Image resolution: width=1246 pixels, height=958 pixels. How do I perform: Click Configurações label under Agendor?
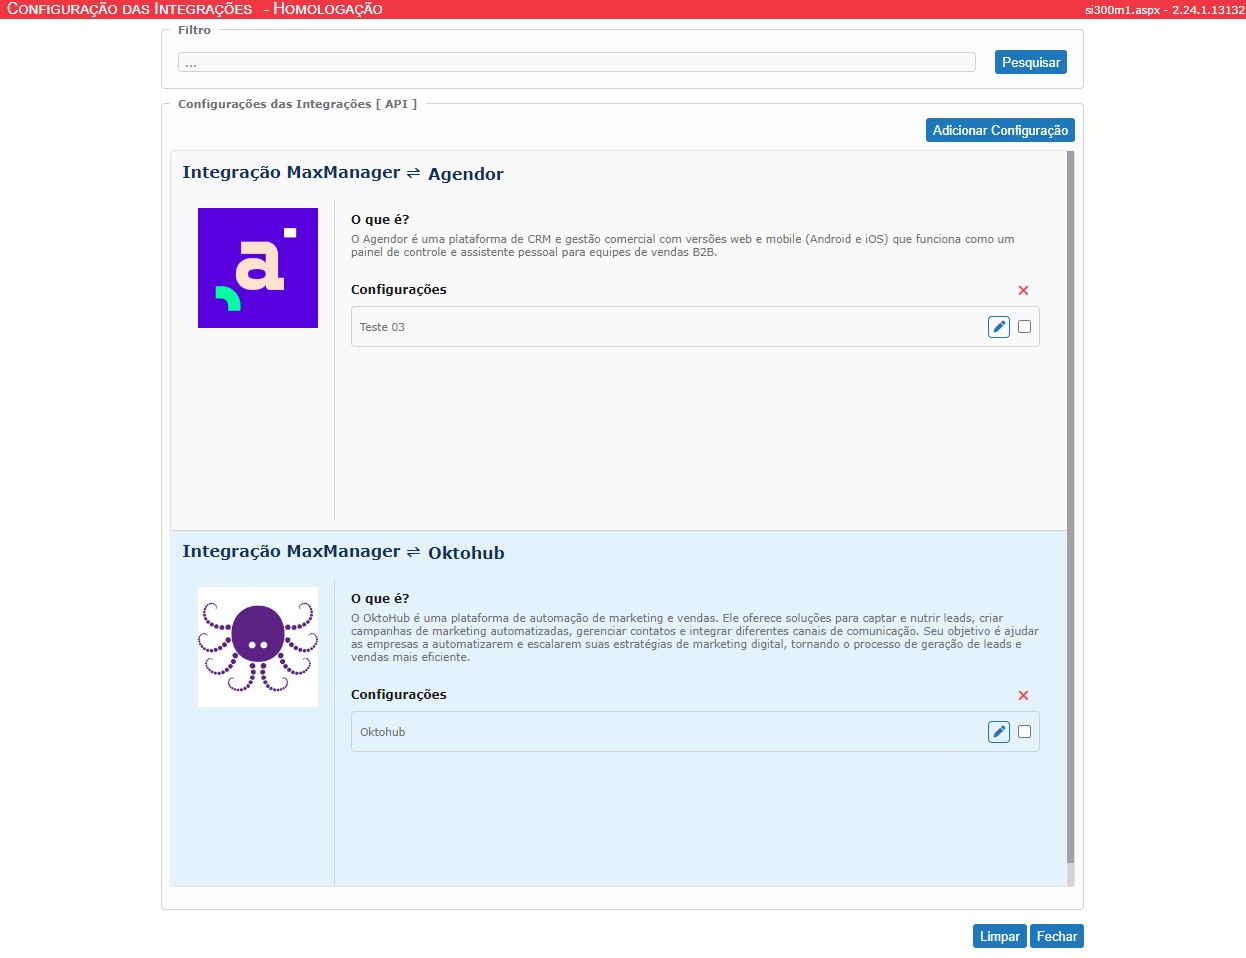click(x=399, y=290)
